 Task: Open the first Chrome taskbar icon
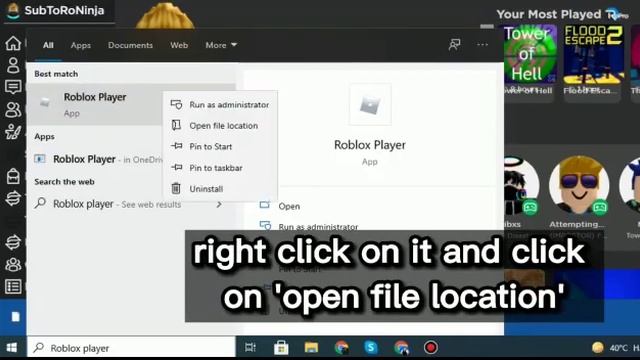pyautogui.click(x=341, y=348)
